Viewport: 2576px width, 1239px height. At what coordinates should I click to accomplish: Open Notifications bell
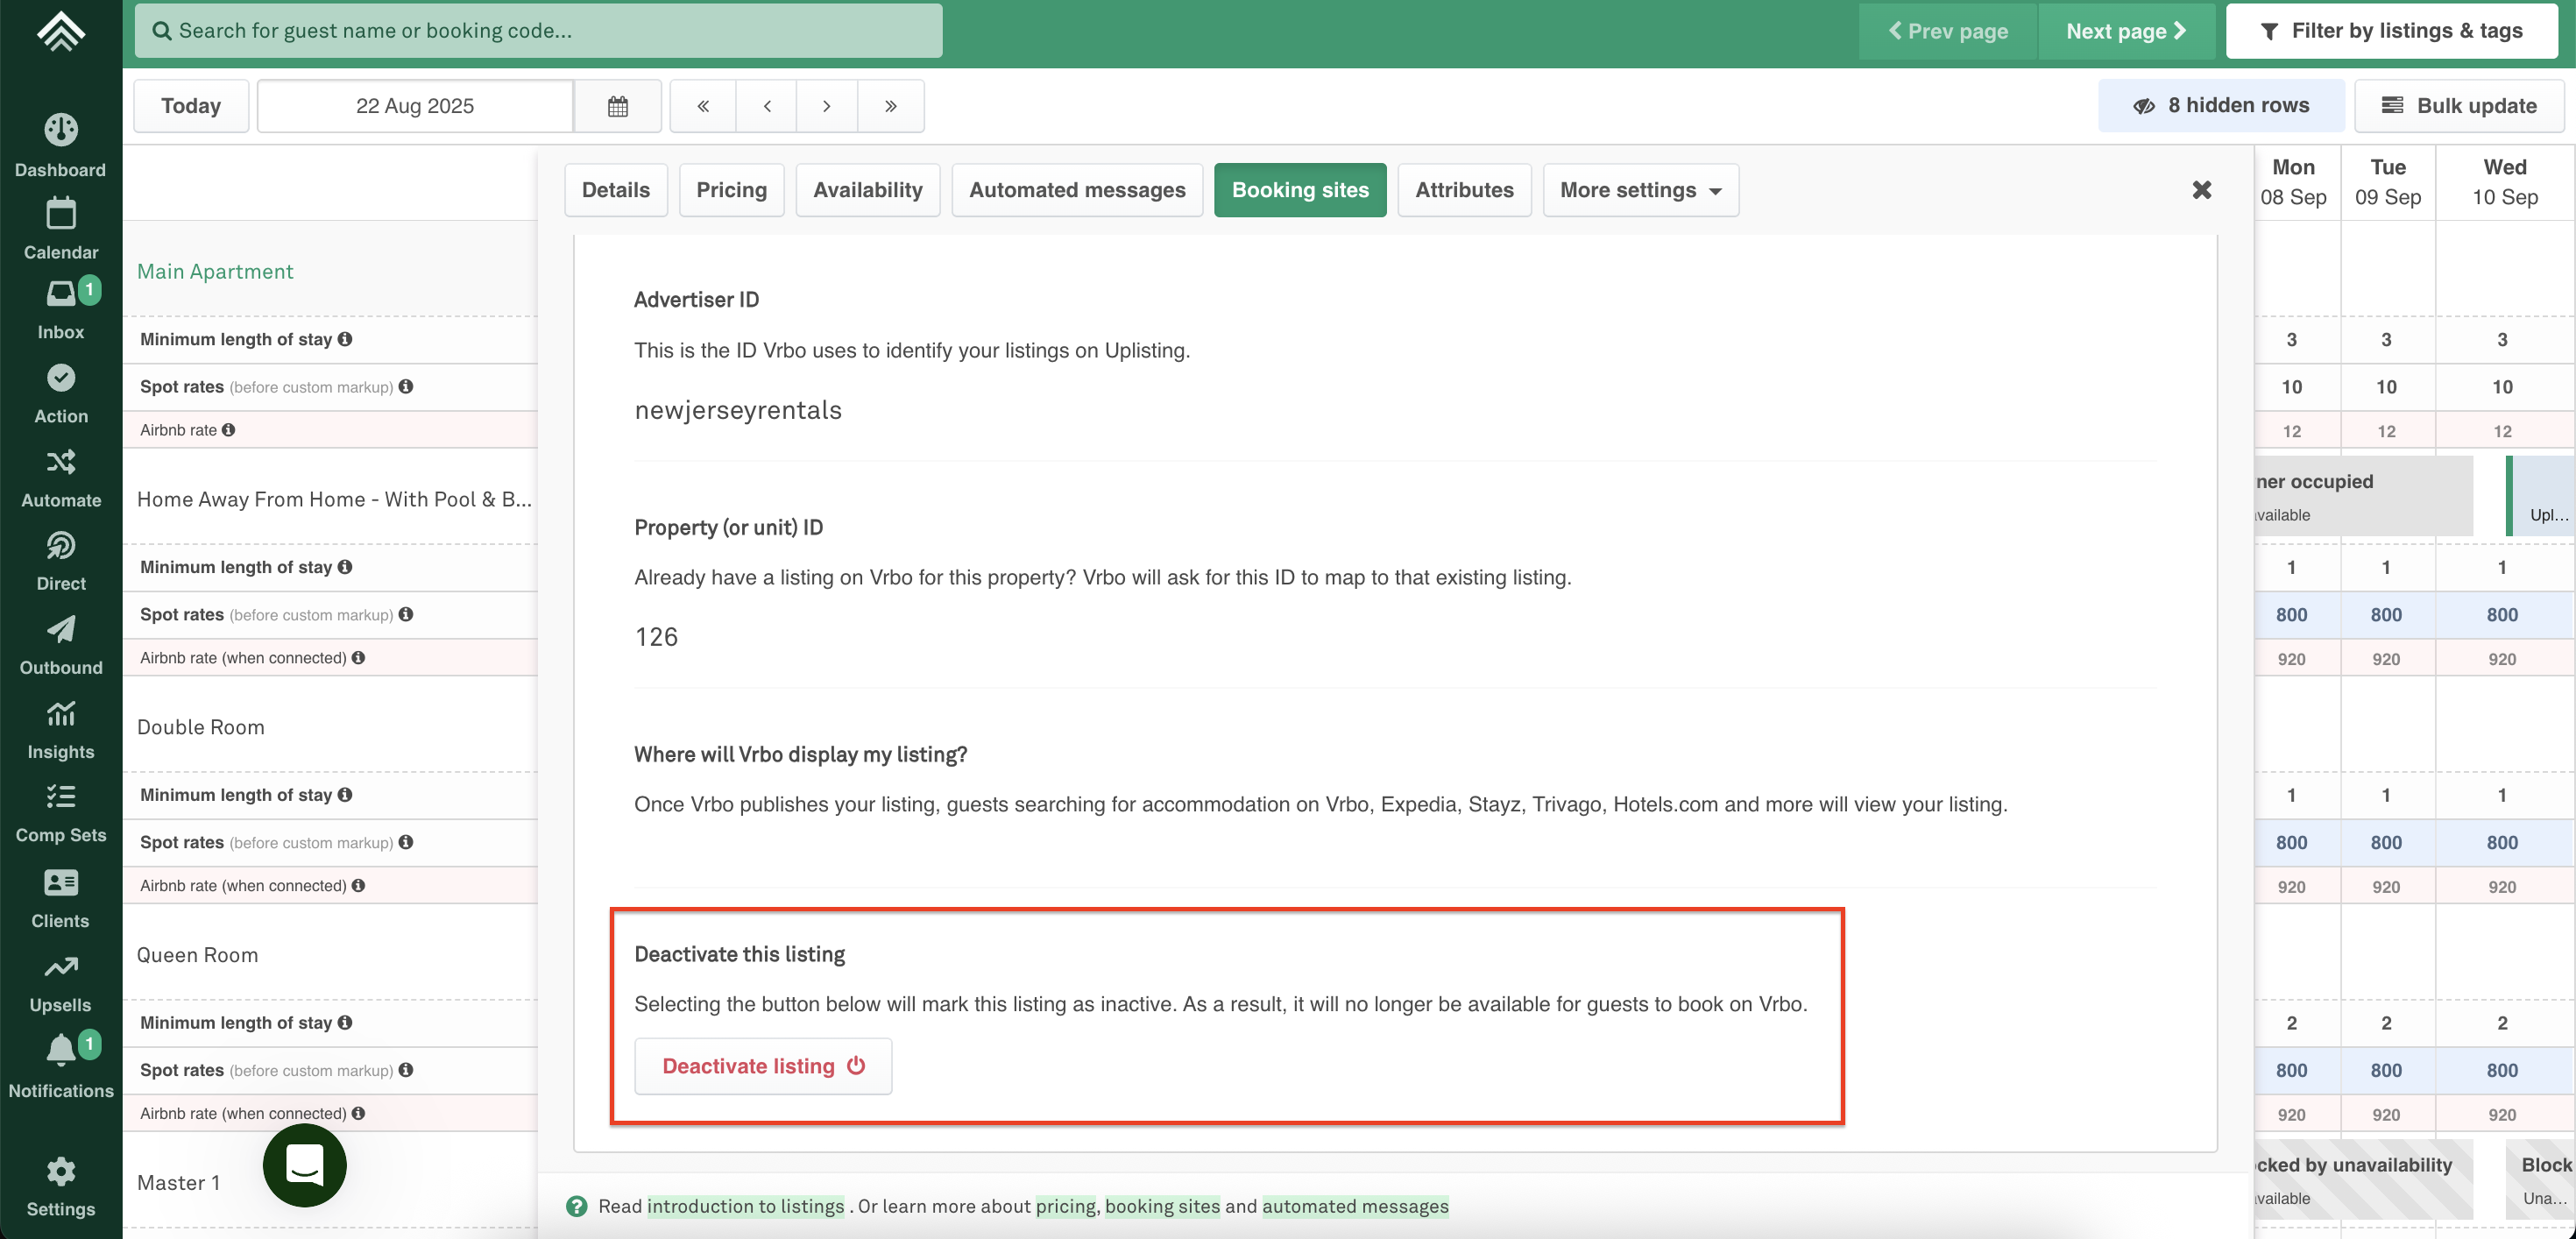click(61, 1066)
